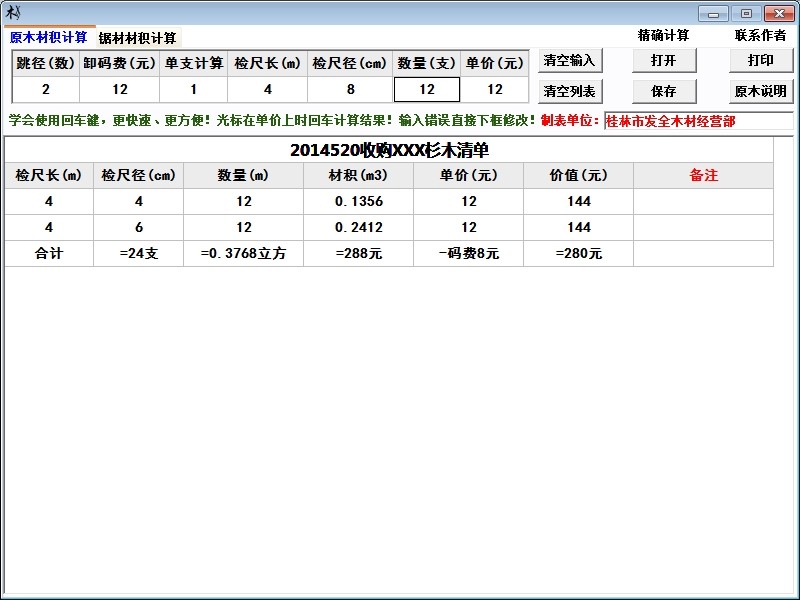The height and width of the screenshot is (600, 800).
Task: Click the 合计 row in the table
Action: point(47,255)
